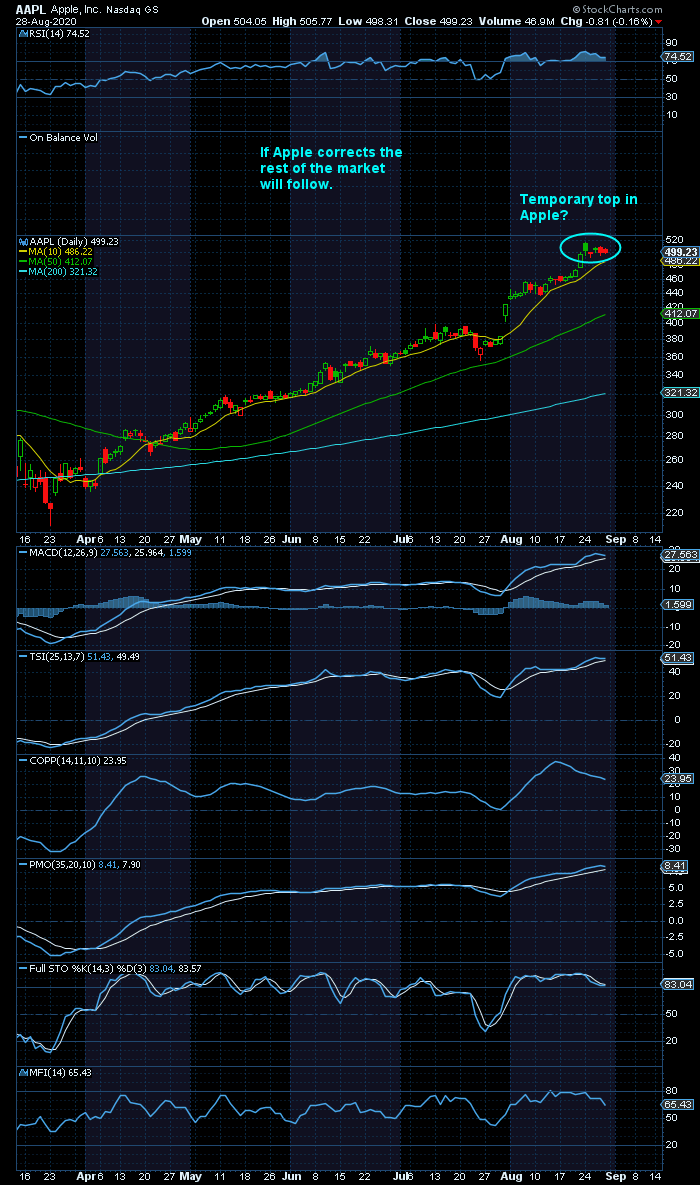Screen dimensions: 700x1185
Task: Click the 'Close 499.23' header value
Action: pyautogui.click(x=441, y=22)
